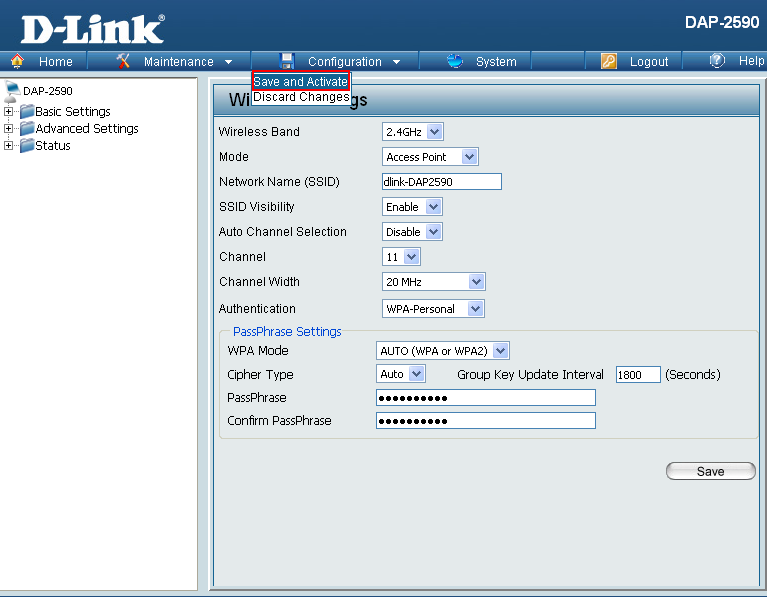Select the Basic Settings tree label
The width and height of the screenshot is (767, 597).
[73, 112]
